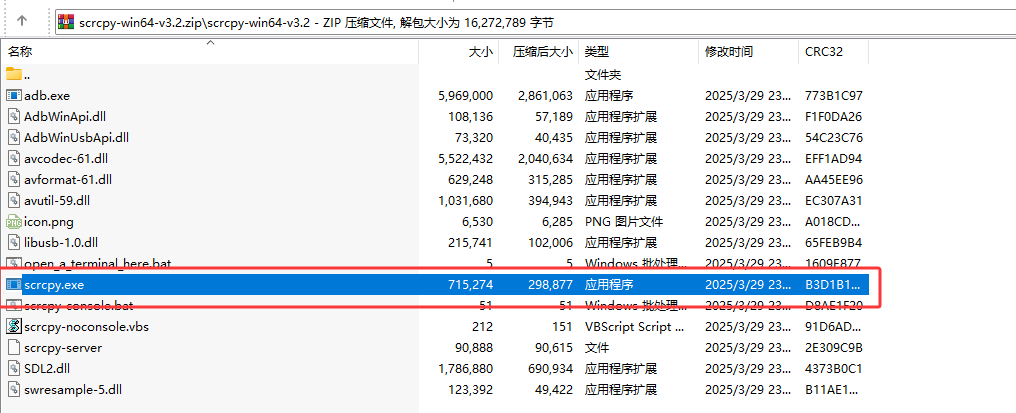Select the avformat-61.dll file icon
Screen dimensions: 1016x413
pos(14,180)
